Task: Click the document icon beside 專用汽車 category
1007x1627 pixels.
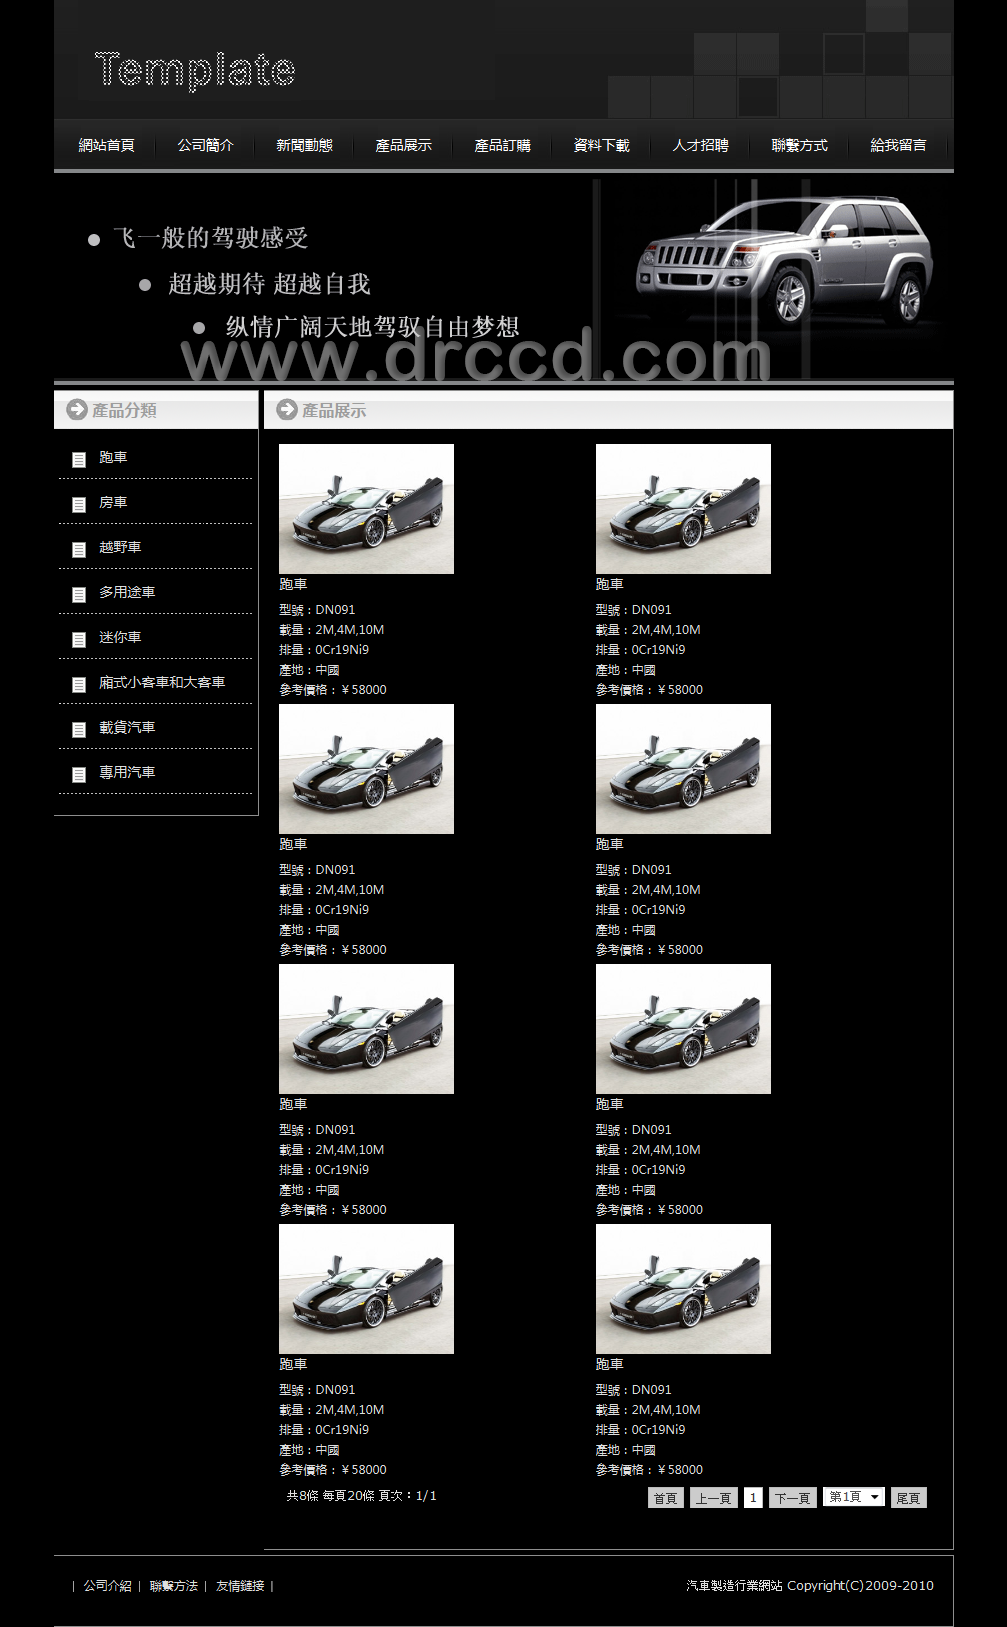Action: coord(79,774)
